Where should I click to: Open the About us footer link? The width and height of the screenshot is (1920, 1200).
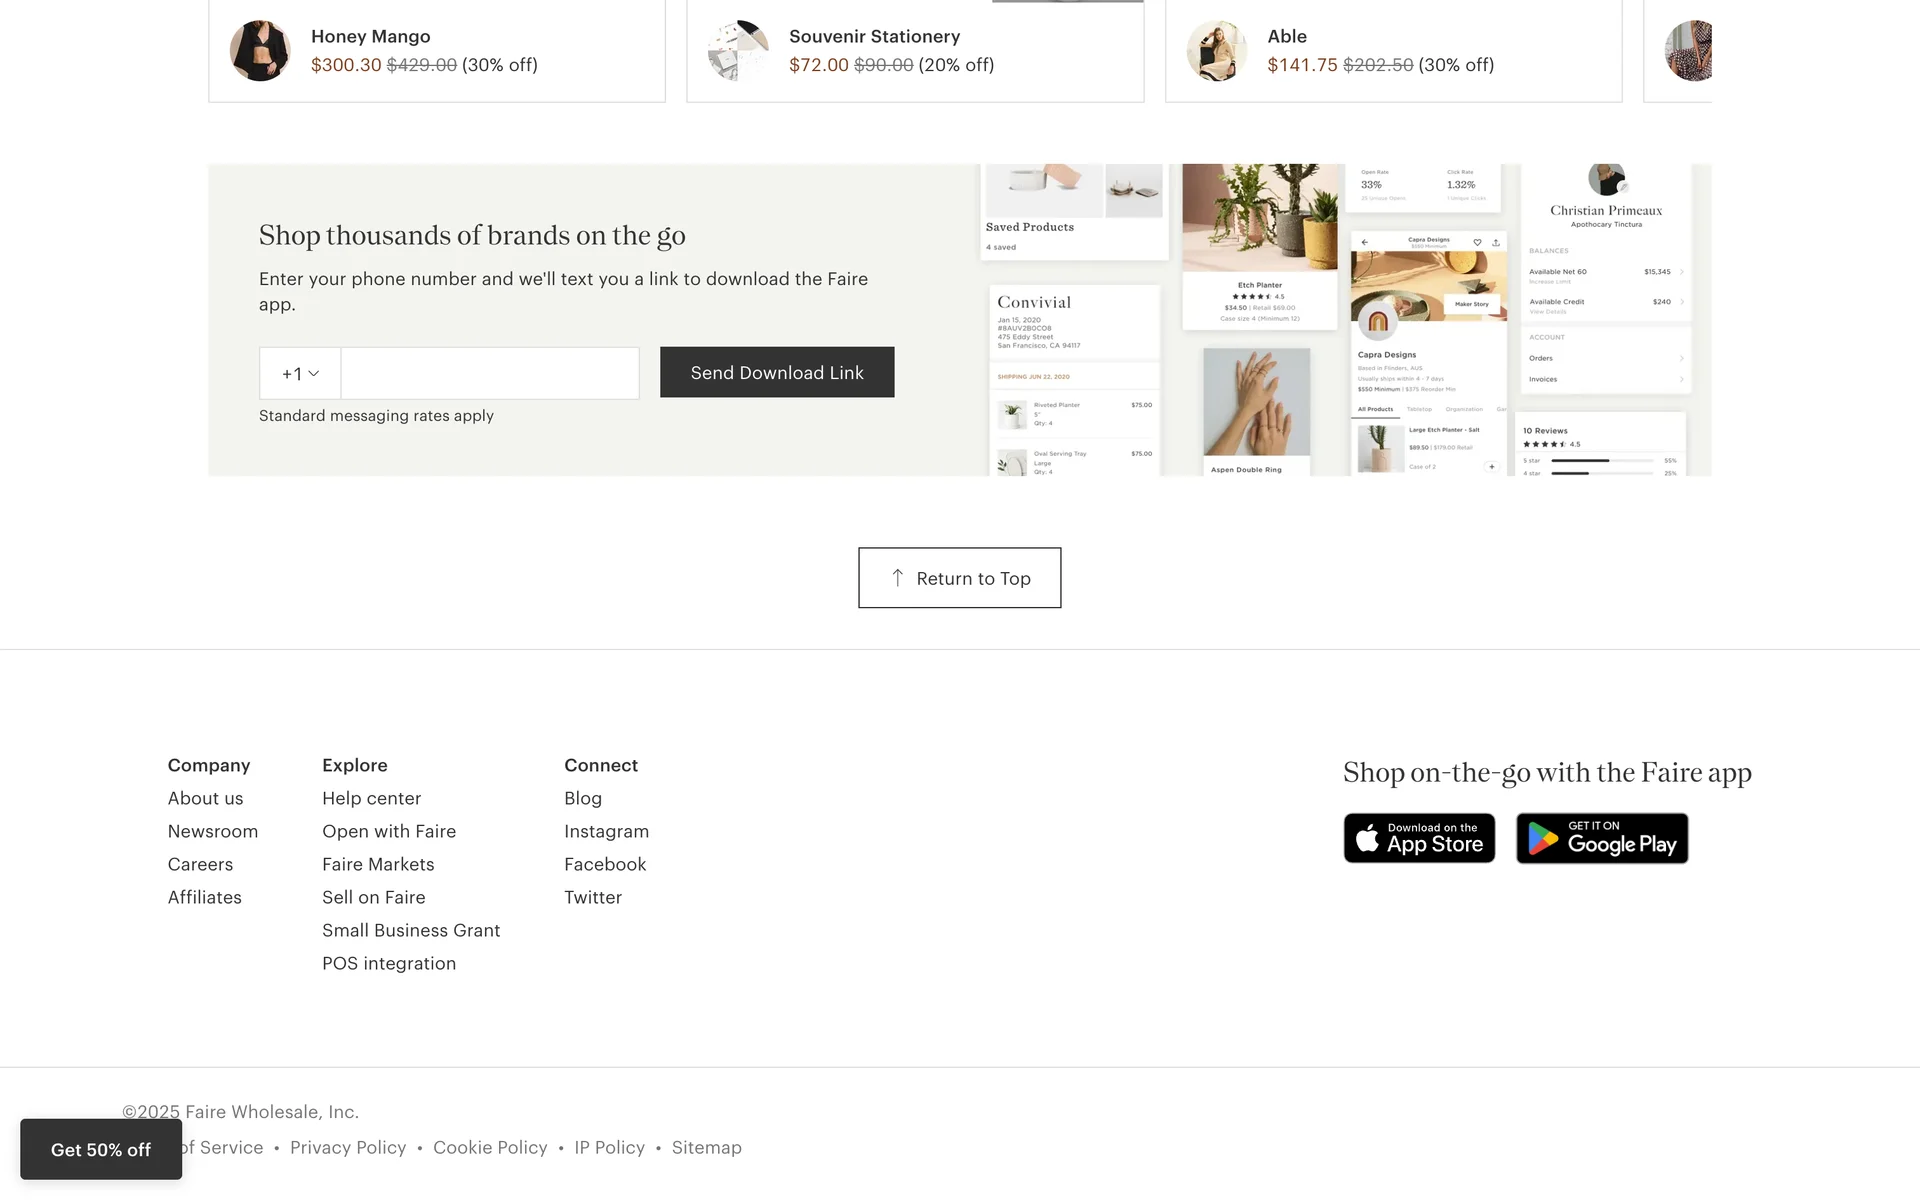coord(205,798)
